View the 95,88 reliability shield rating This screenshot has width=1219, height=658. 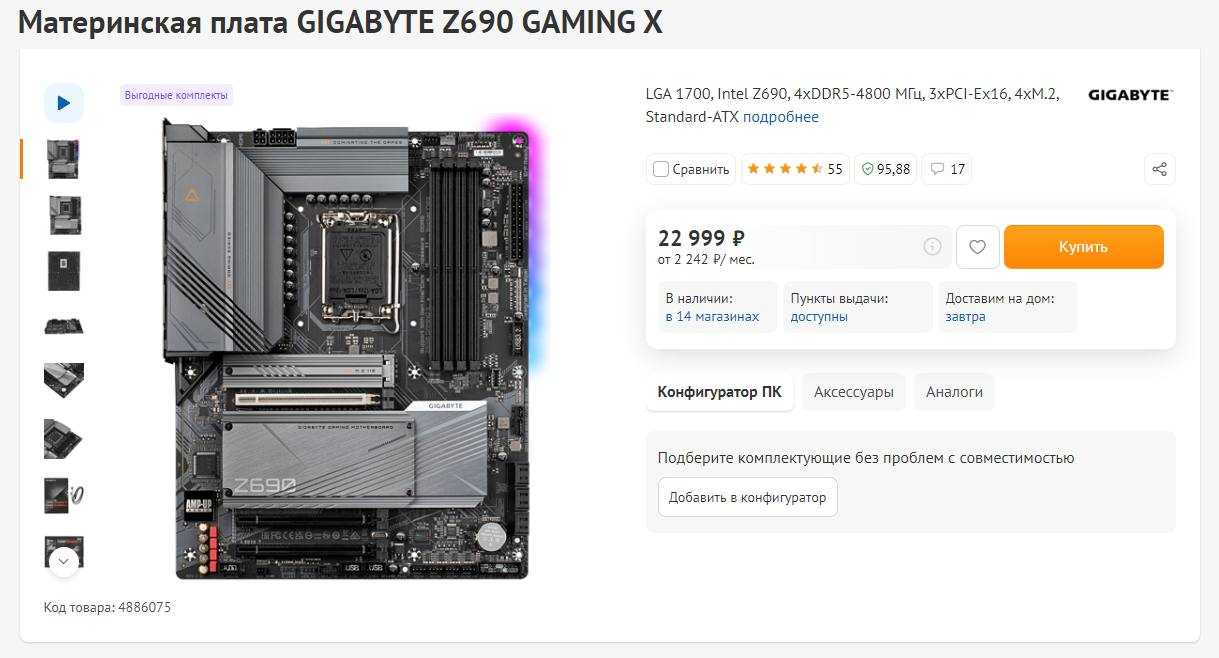pyautogui.click(x=886, y=169)
